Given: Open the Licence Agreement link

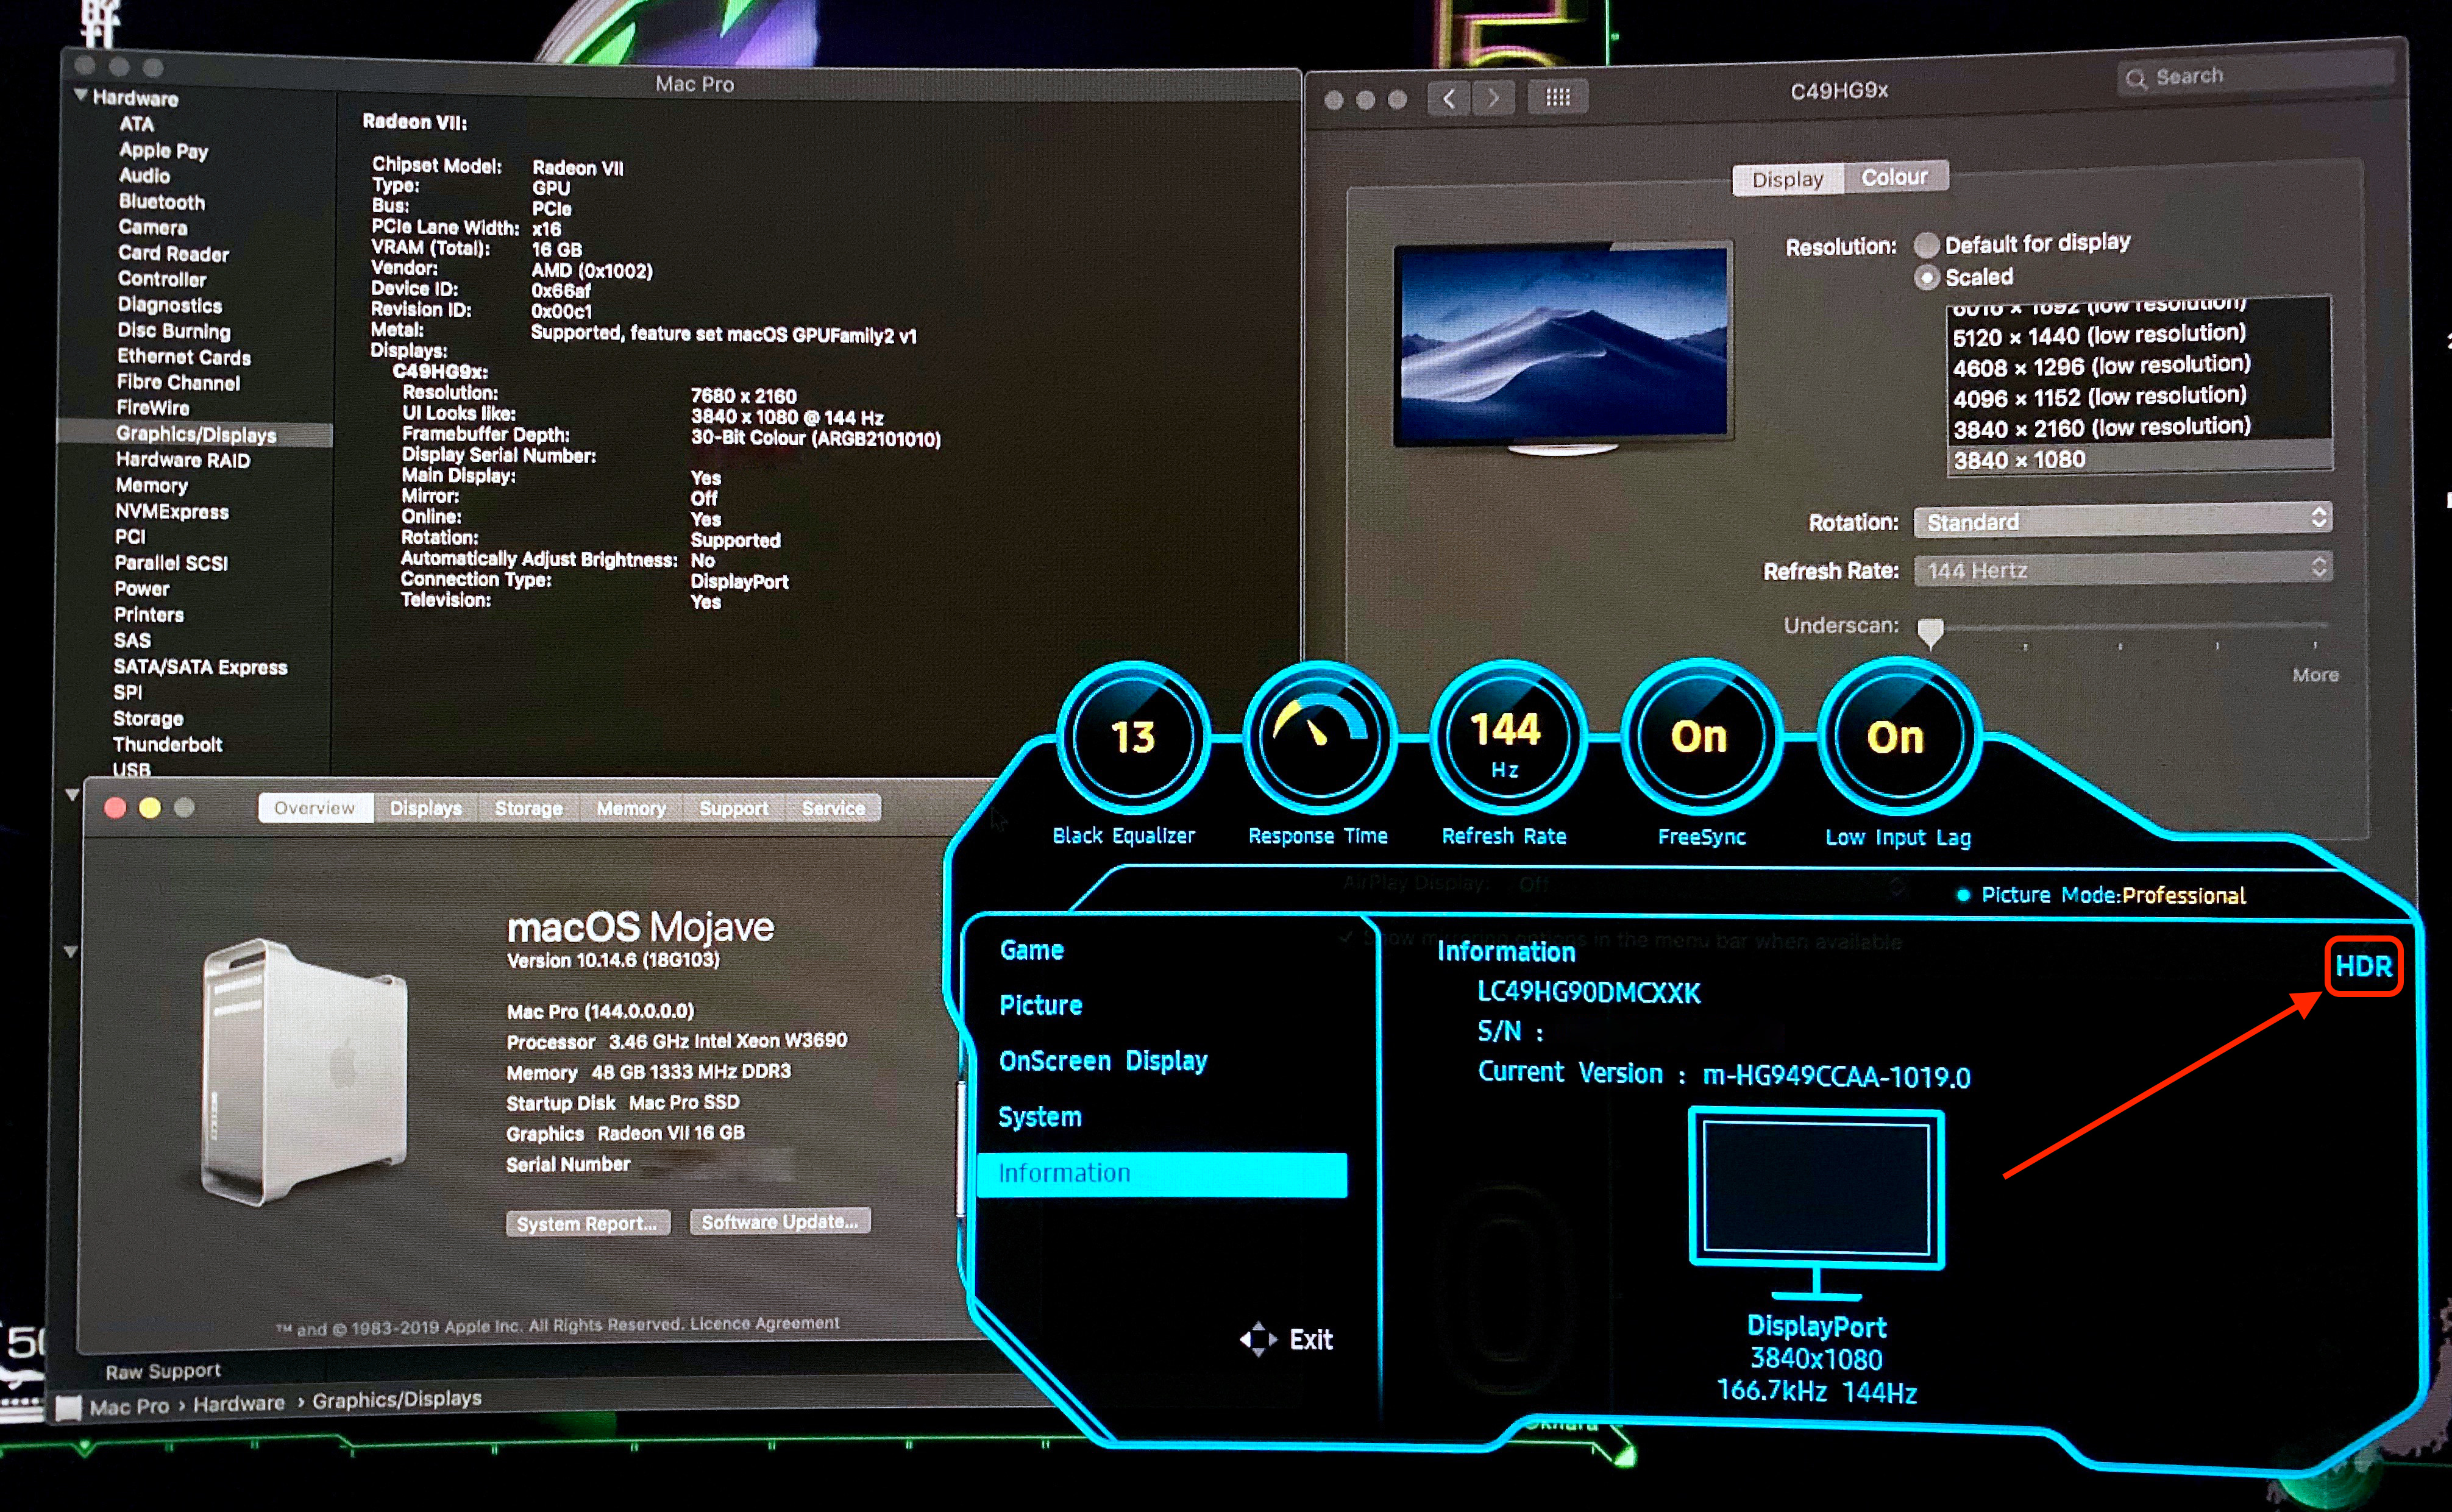Looking at the screenshot, I should (x=764, y=1323).
